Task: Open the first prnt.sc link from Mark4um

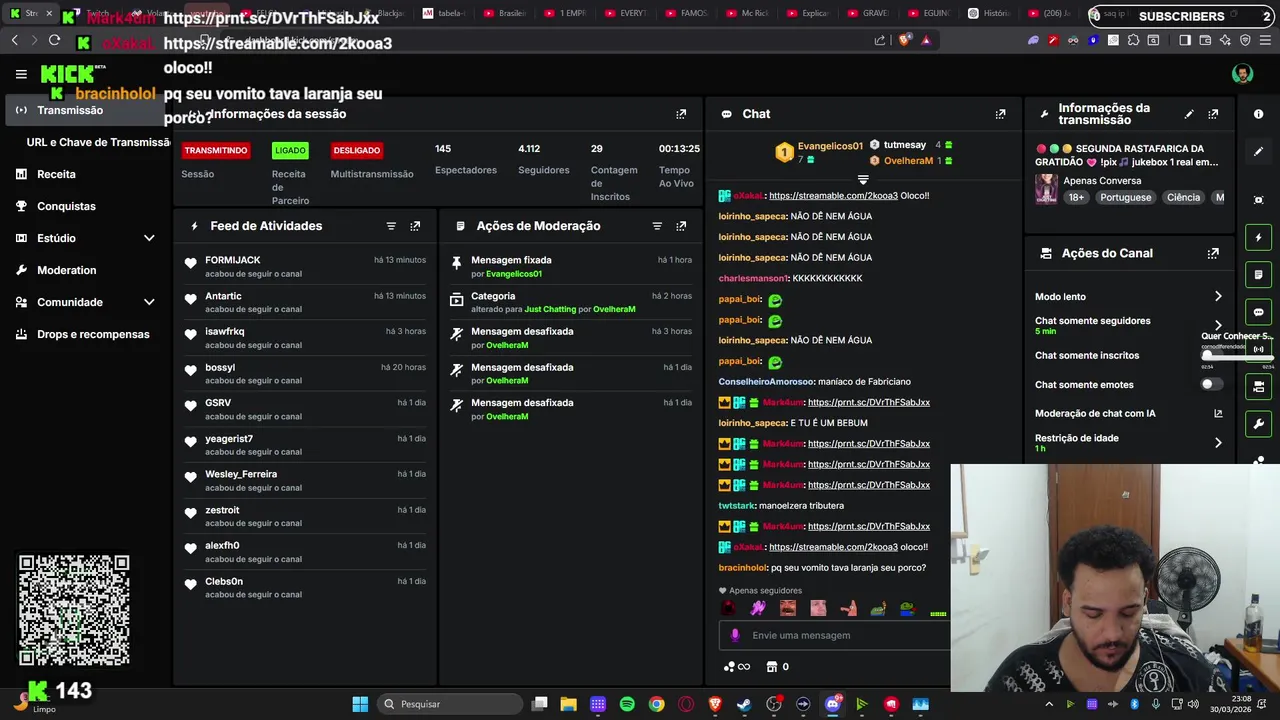Action: pos(869,402)
